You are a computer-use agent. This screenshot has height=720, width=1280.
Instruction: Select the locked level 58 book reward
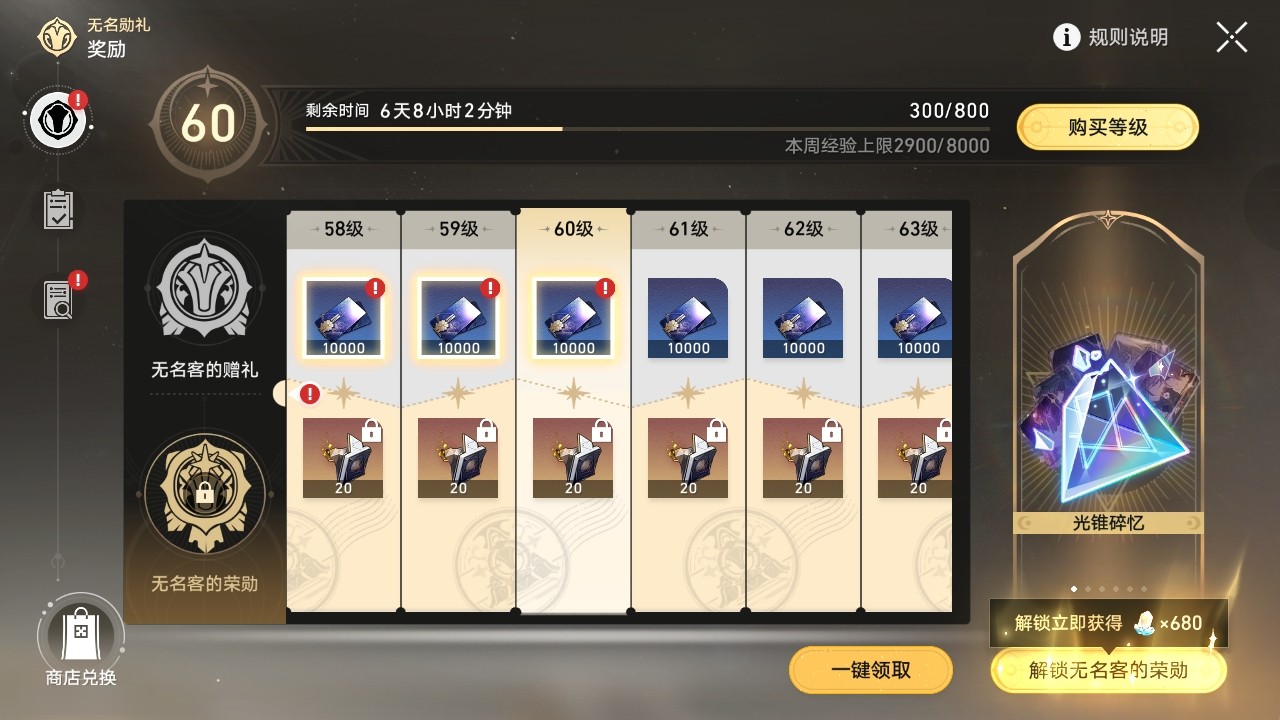tap(343, 458)
